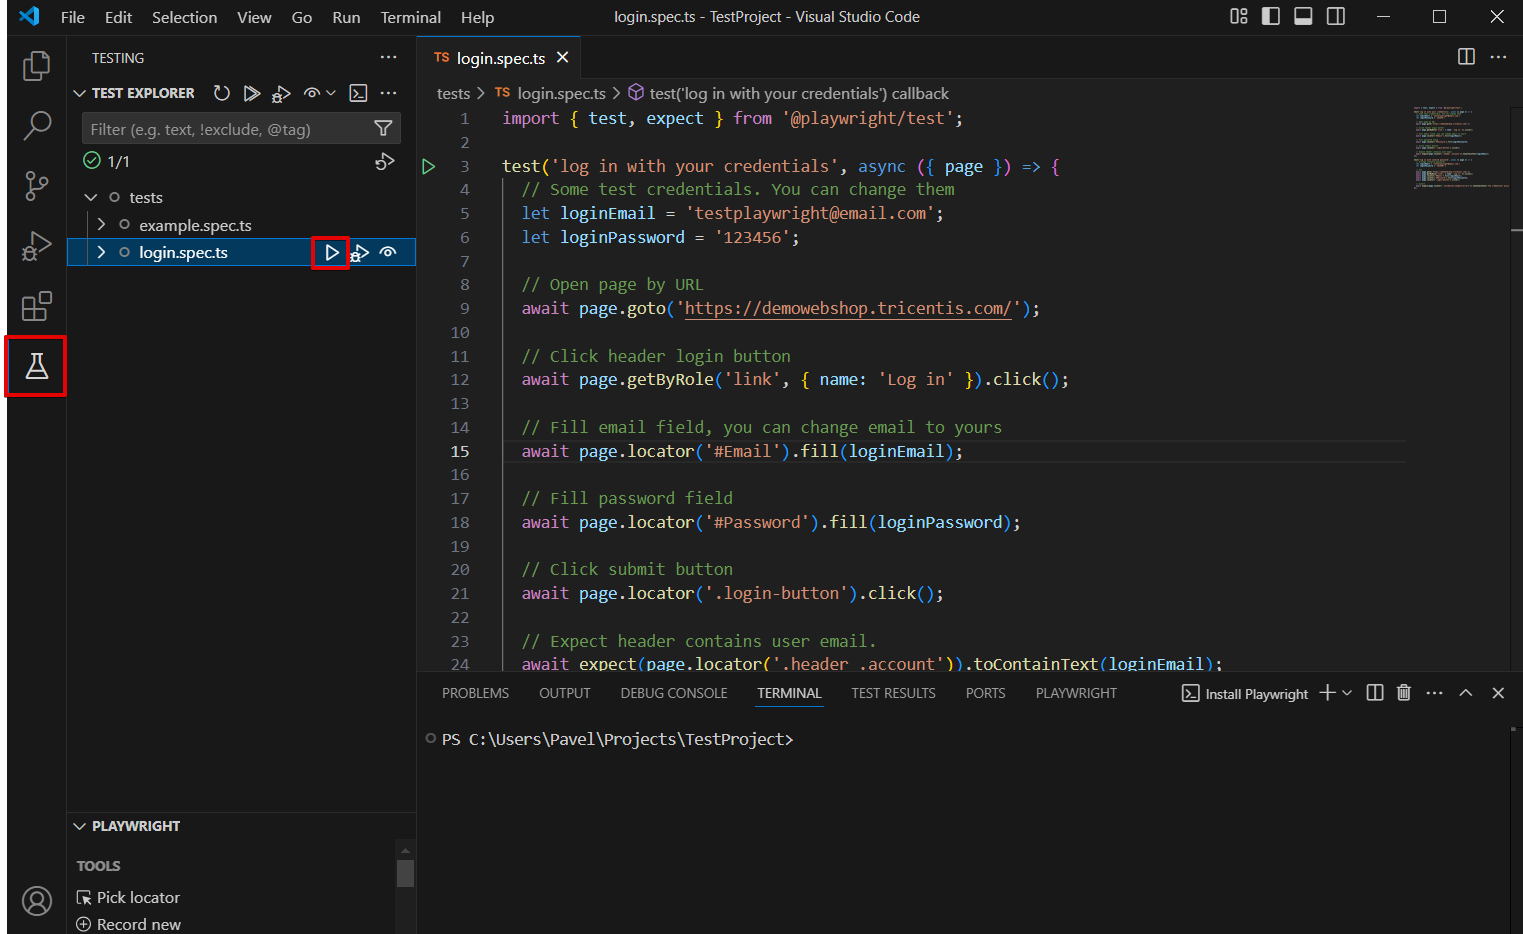Open the Source Control view
Screen dimensions: 1523x934
coord(36,186)
